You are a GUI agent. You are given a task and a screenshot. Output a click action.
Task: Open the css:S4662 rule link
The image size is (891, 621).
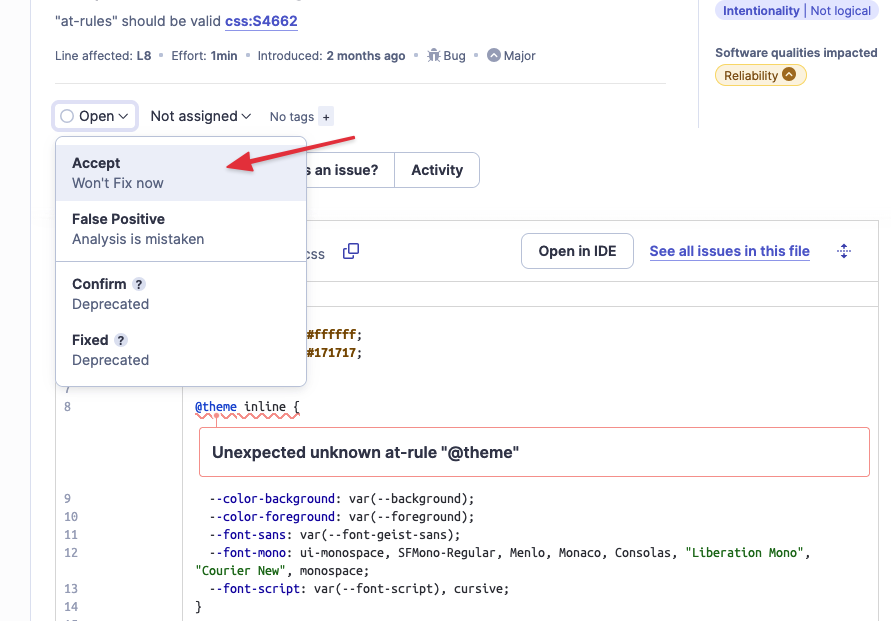261,21
